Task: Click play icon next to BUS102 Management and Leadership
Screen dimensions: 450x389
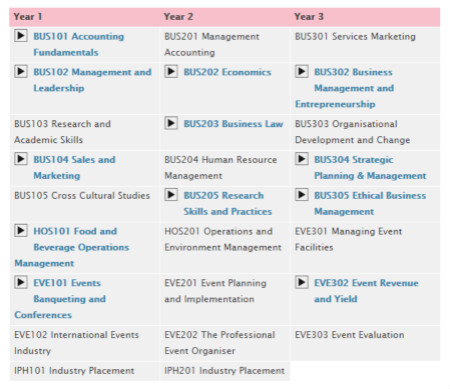Action: (21, 71)
